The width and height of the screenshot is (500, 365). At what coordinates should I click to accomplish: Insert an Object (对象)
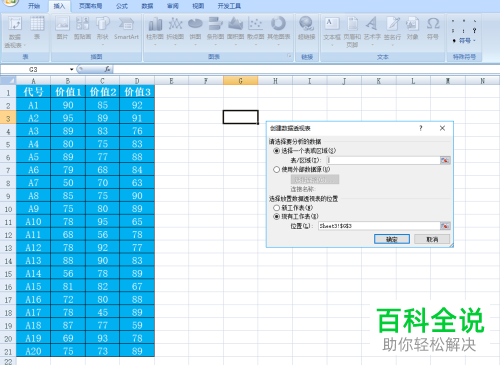pyautogui.click(x=412, y=28)
